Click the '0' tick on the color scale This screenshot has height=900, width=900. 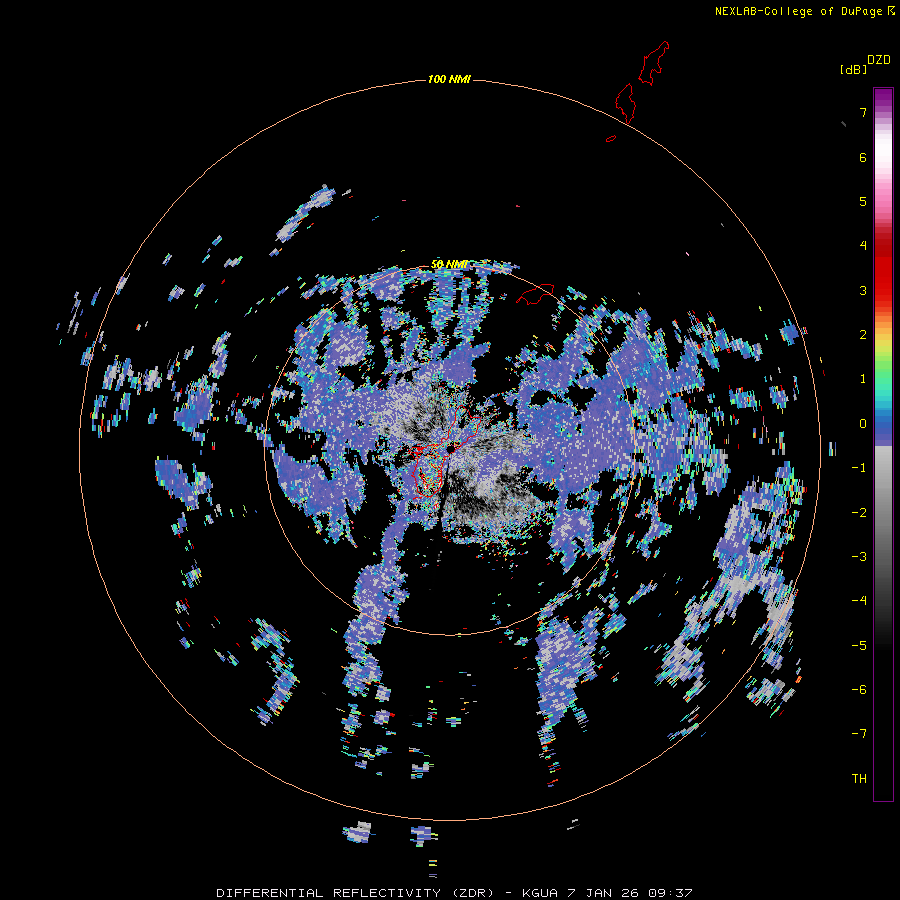pos(863,424)
